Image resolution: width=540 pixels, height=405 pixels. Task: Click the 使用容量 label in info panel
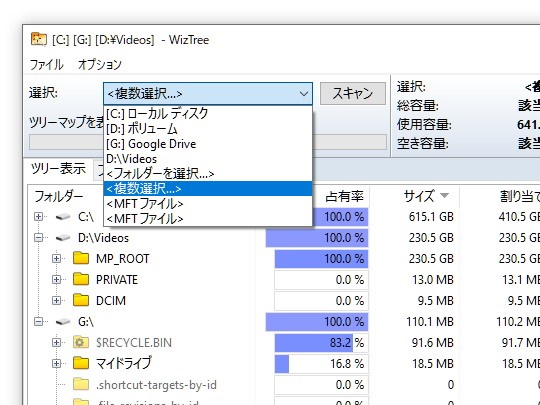(x=424, y=124)
